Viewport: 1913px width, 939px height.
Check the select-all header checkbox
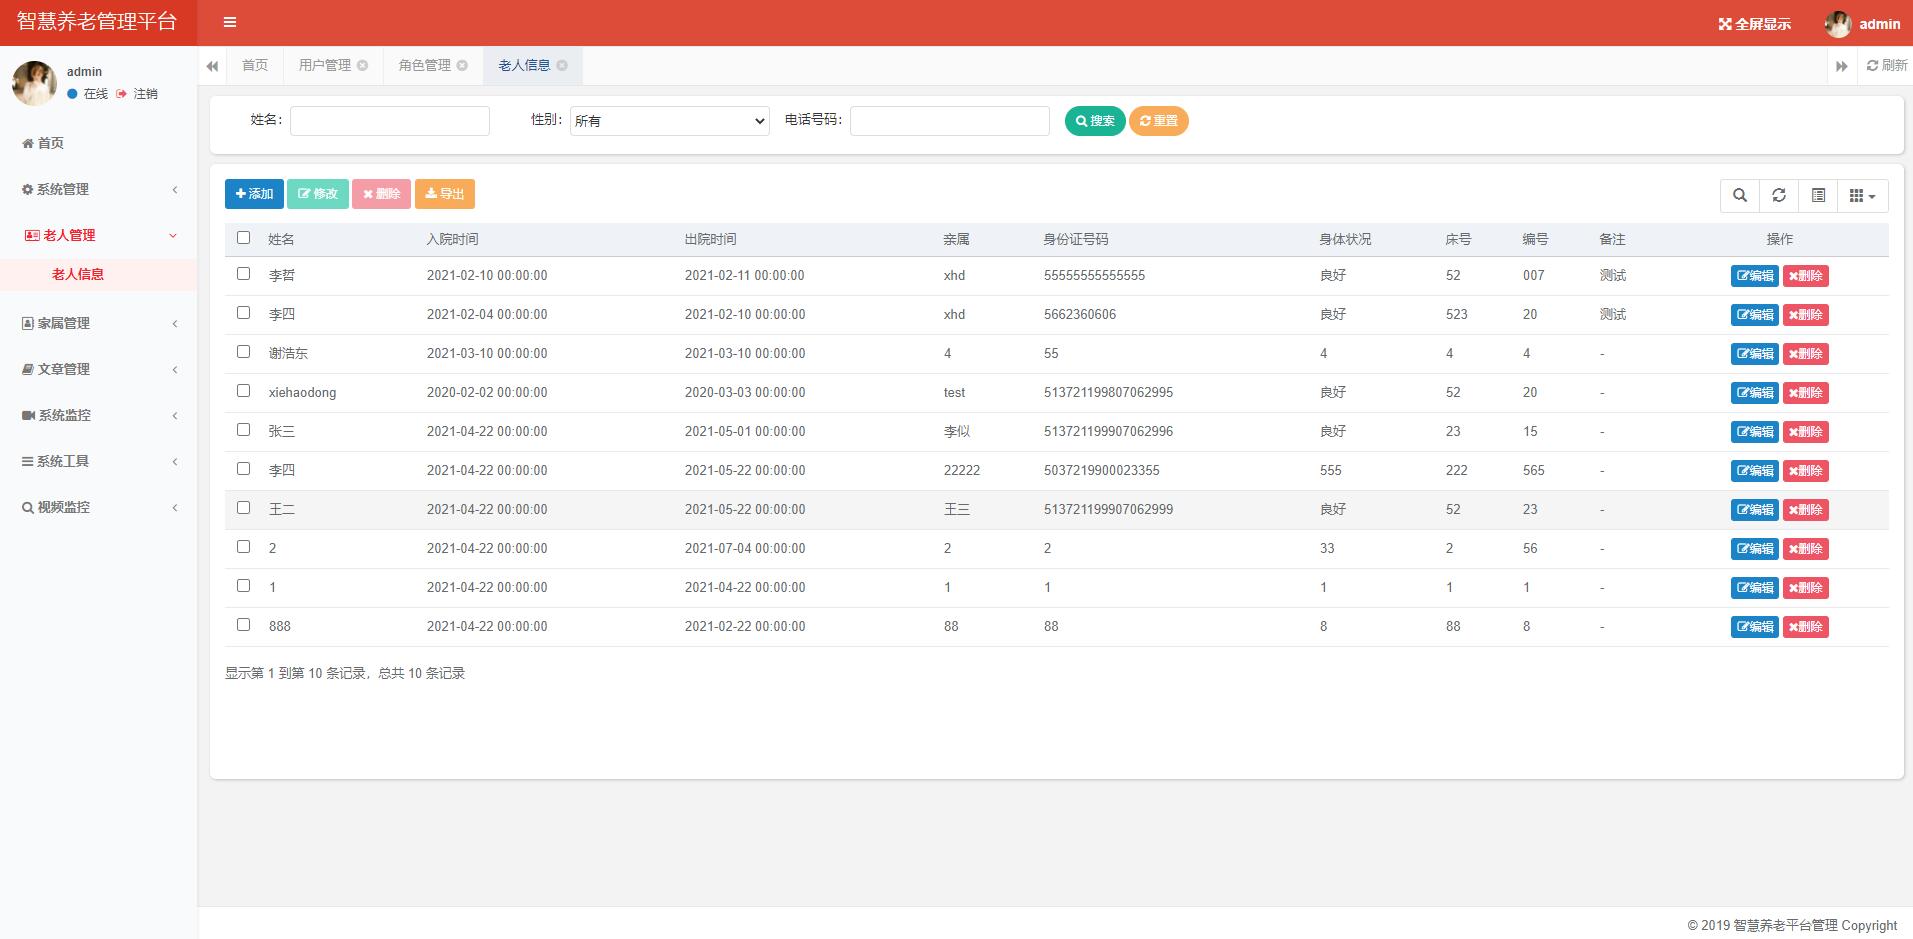(243, 237)
